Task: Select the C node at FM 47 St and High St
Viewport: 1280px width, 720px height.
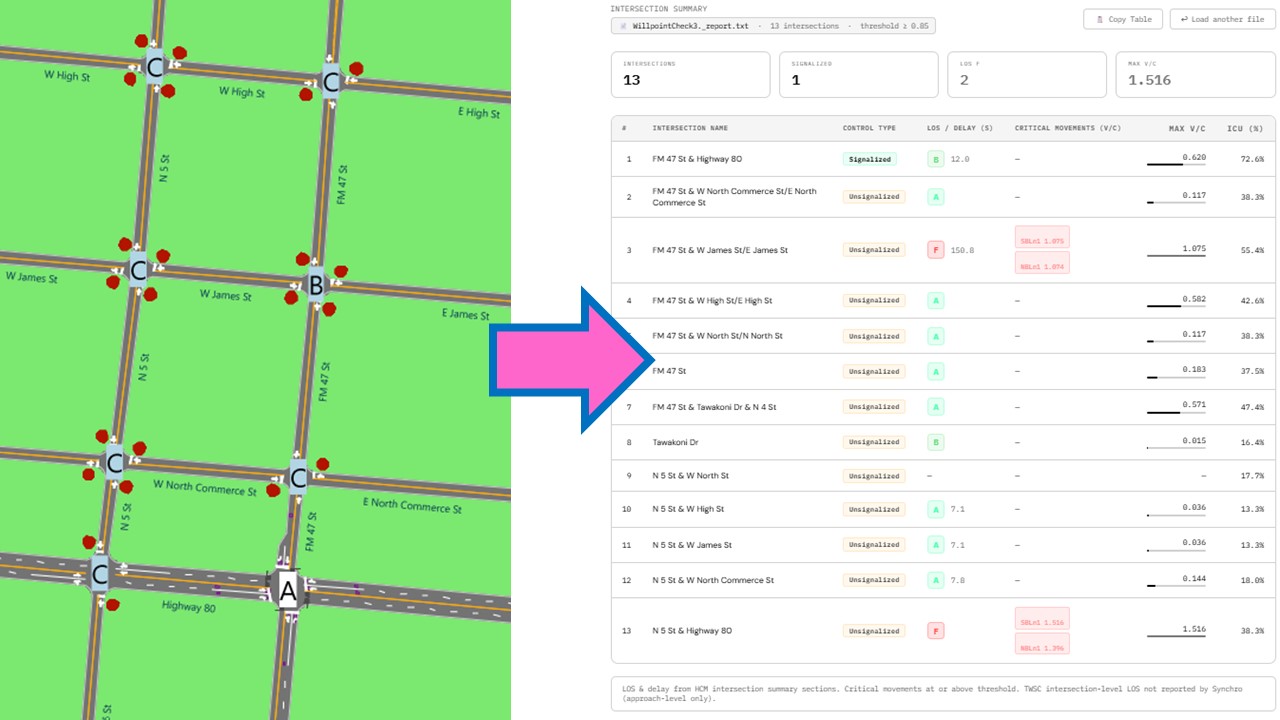Action: (x=331, y=82)
